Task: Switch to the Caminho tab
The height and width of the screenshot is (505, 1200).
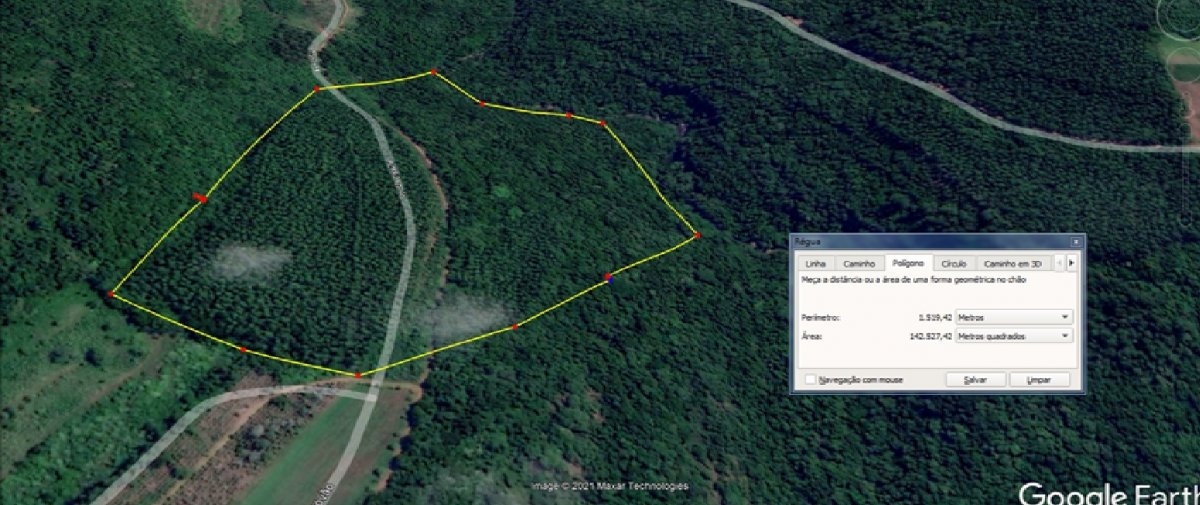Action: click(859, 264)
